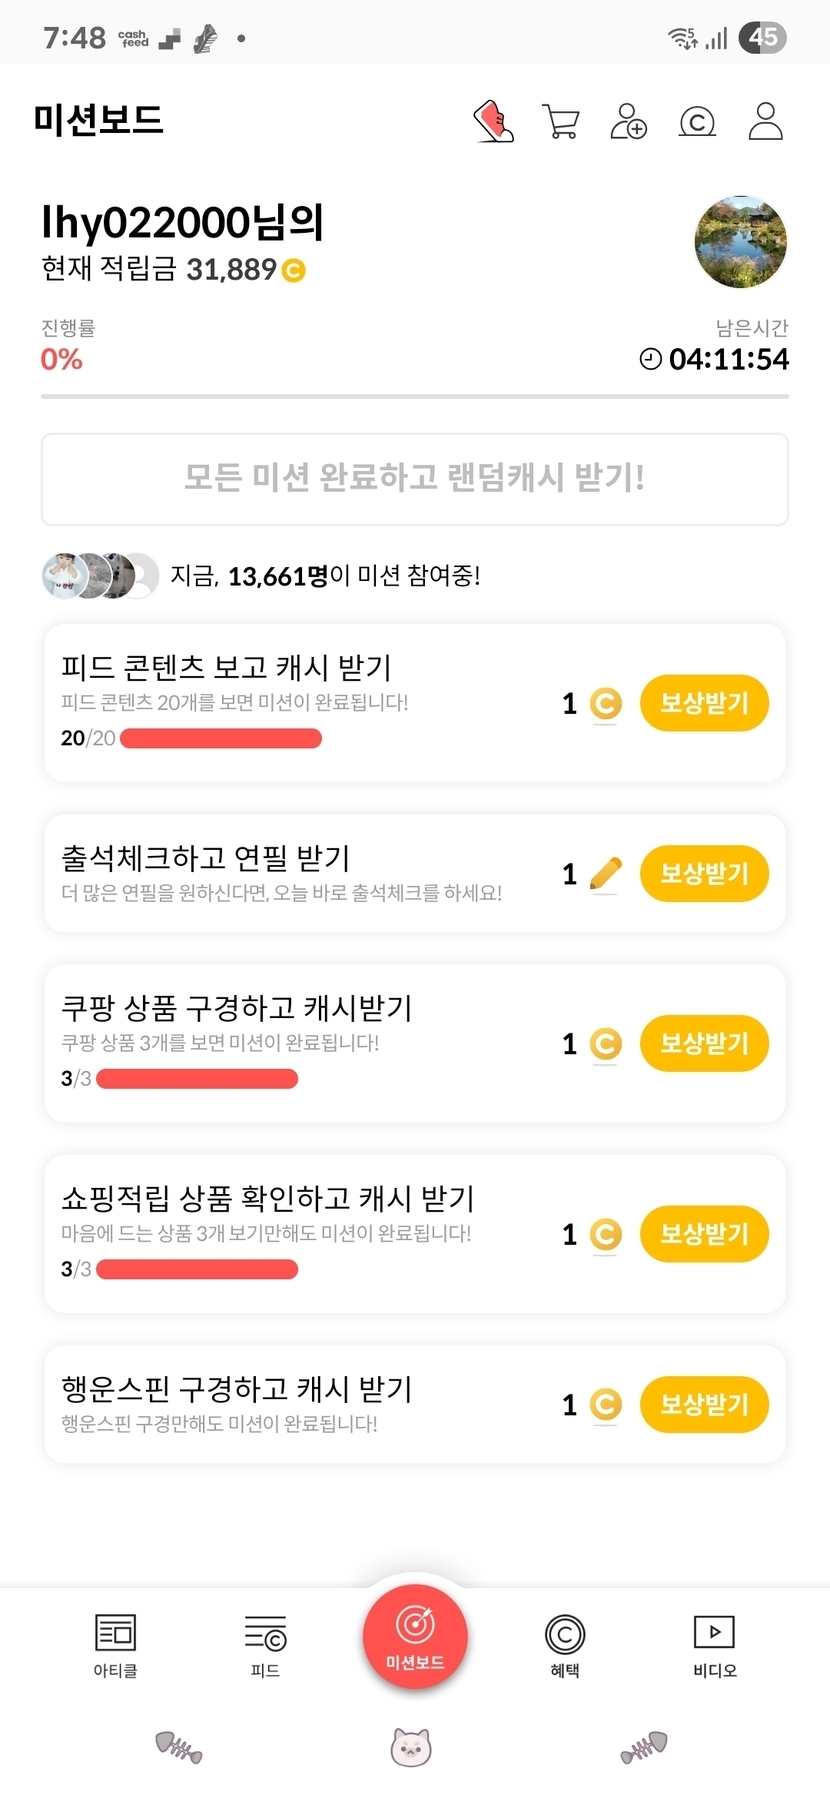Switch to the 아티클 tab
Image resolution: width=830 pixels, height=1798 pixels.
tap(115, 1645)
